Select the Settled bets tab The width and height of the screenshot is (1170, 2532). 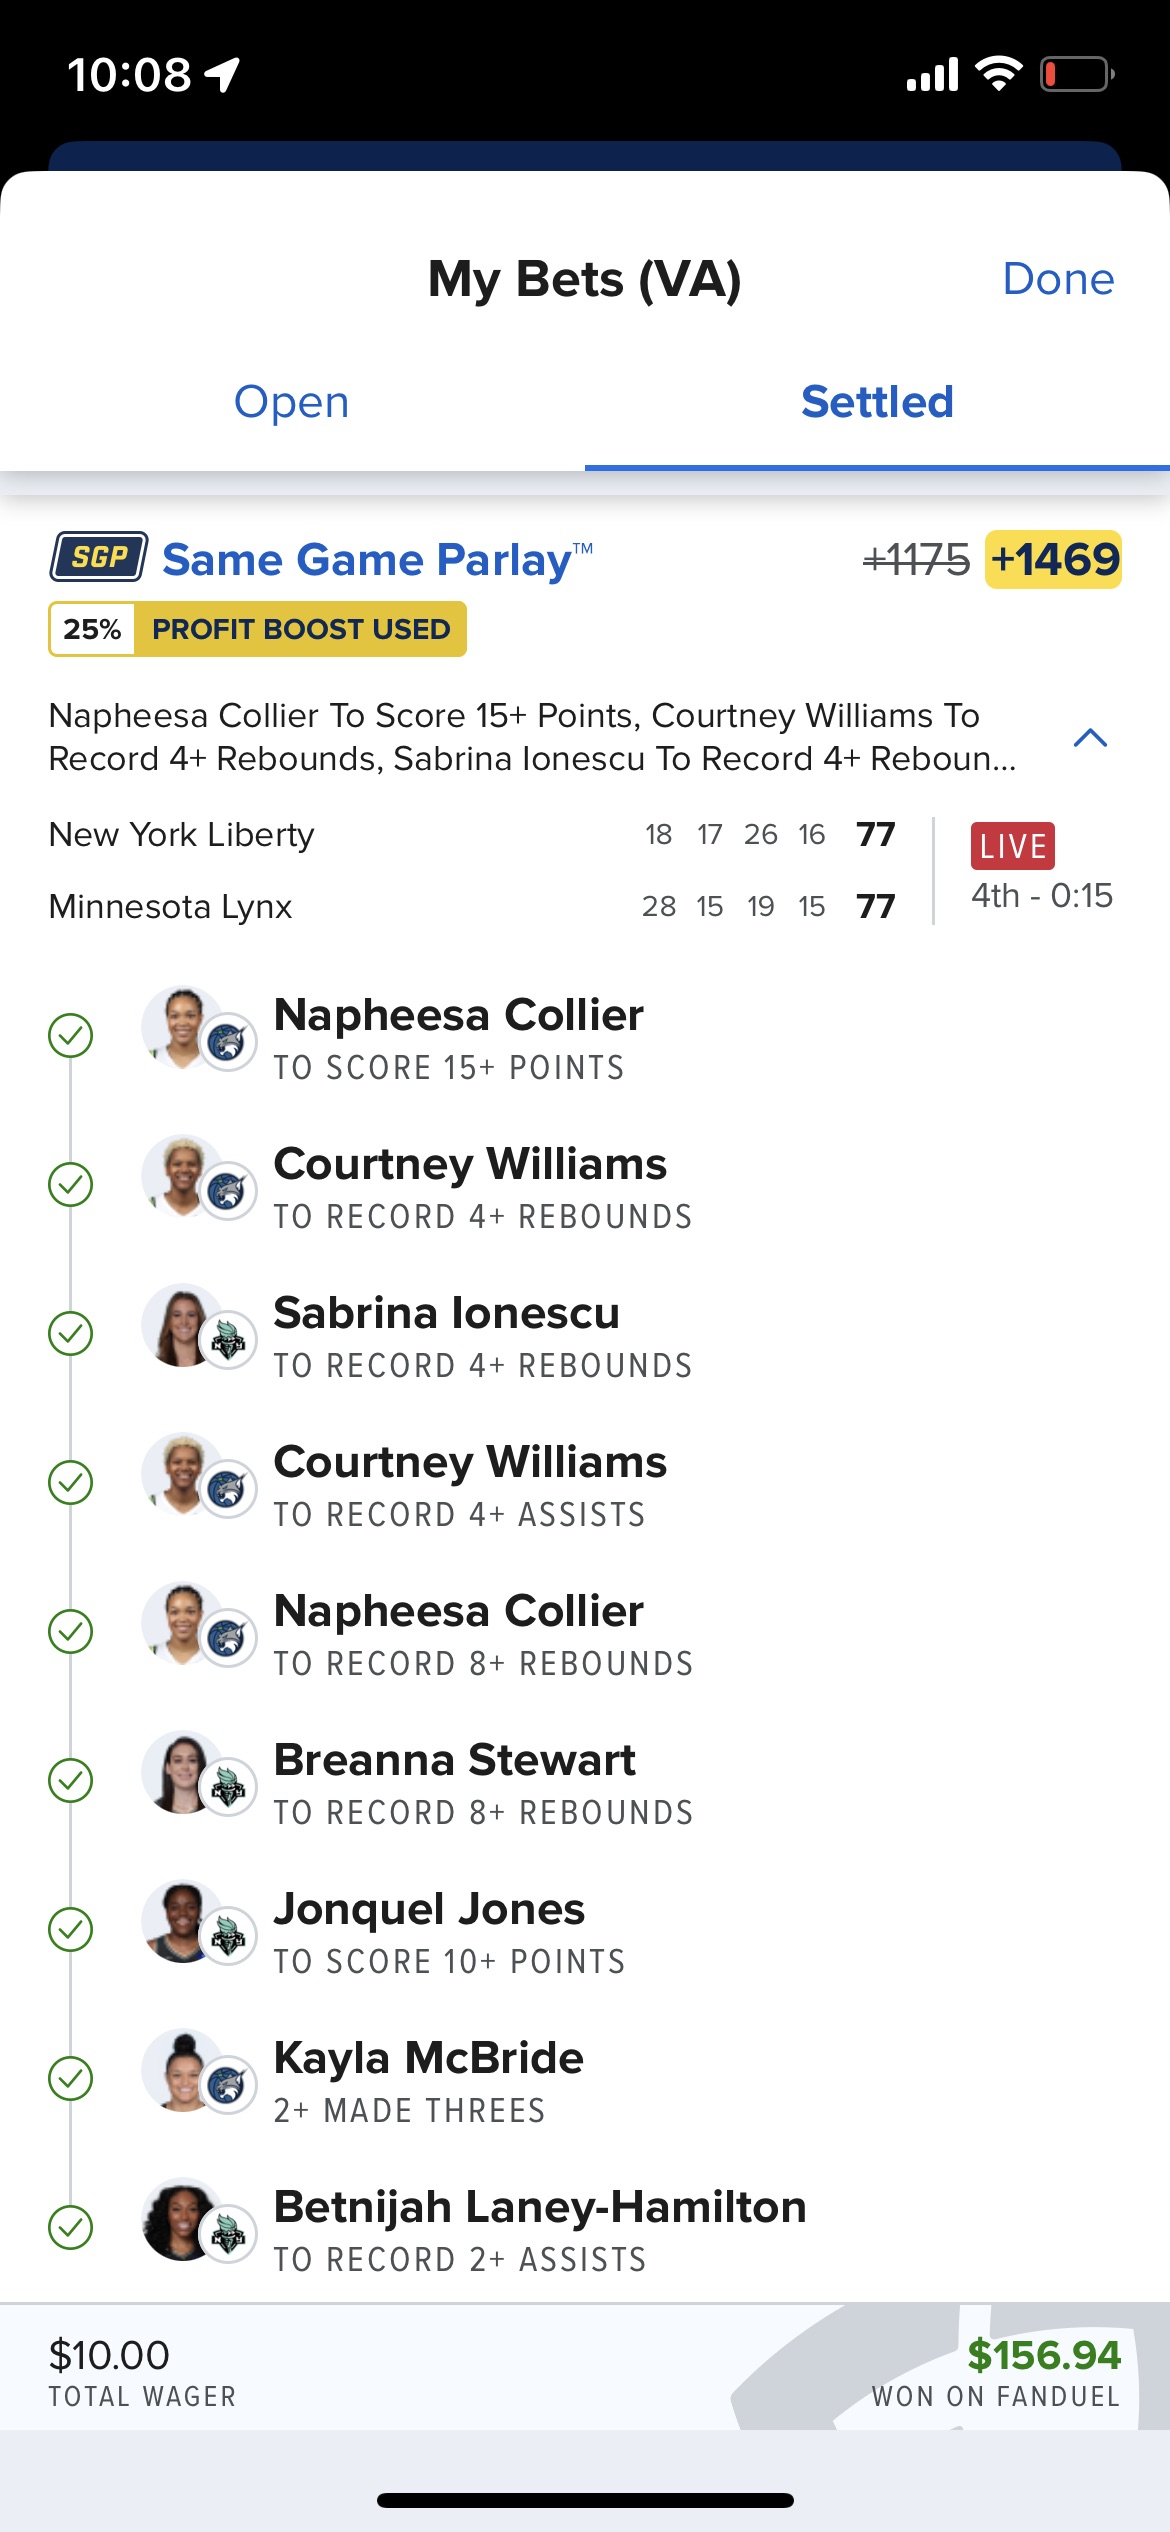point(877,402)
